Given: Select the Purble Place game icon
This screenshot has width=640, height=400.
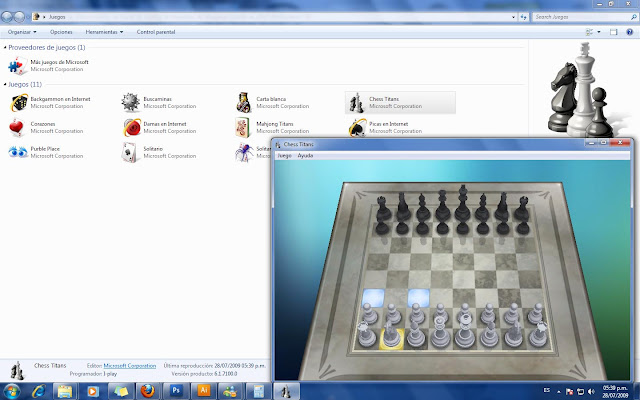Looking at the screenshot, I should pyautogui.click(x=18, y=152).
